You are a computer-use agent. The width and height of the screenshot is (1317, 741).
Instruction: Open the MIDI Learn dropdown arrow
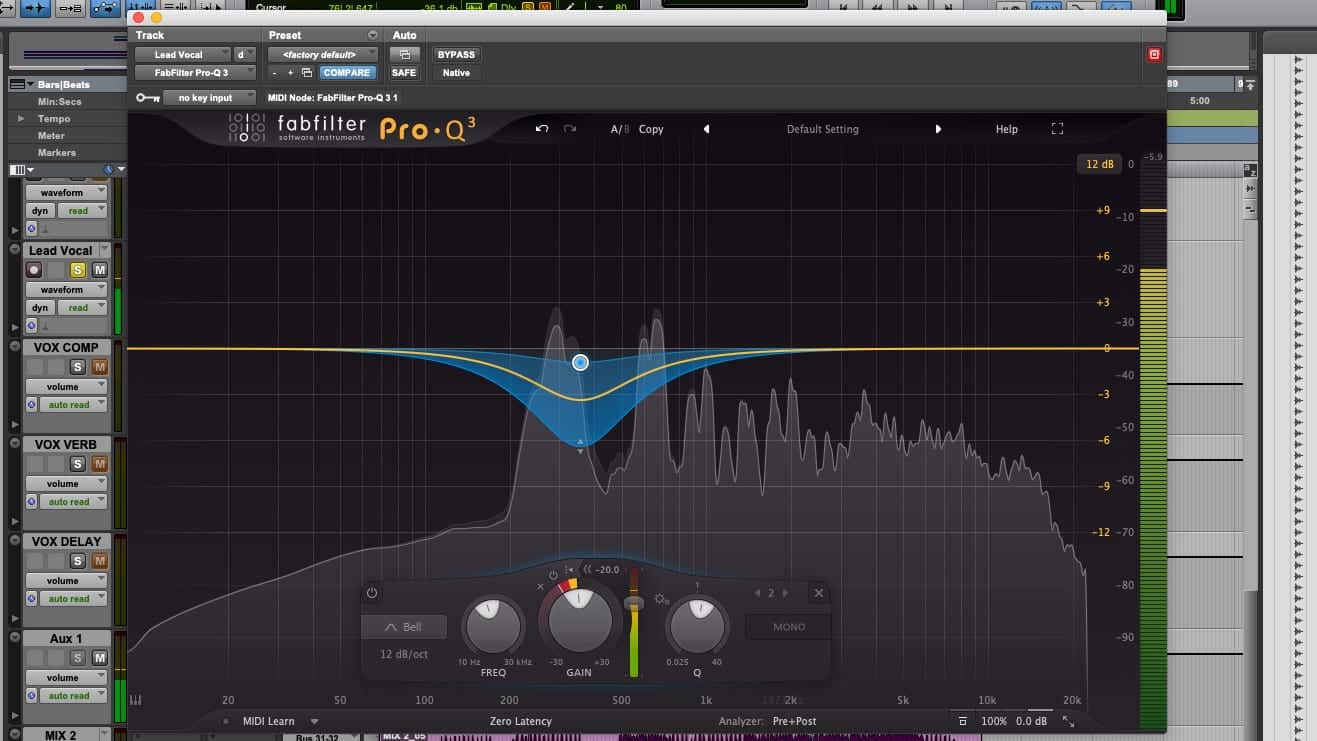pos(314,721)
